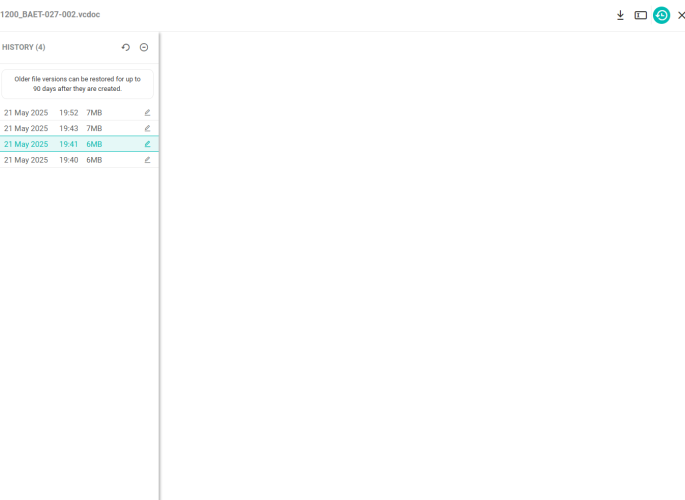Click the restore version arrow icon
This screenshot has height=500, width=685.
pos(126,47)
